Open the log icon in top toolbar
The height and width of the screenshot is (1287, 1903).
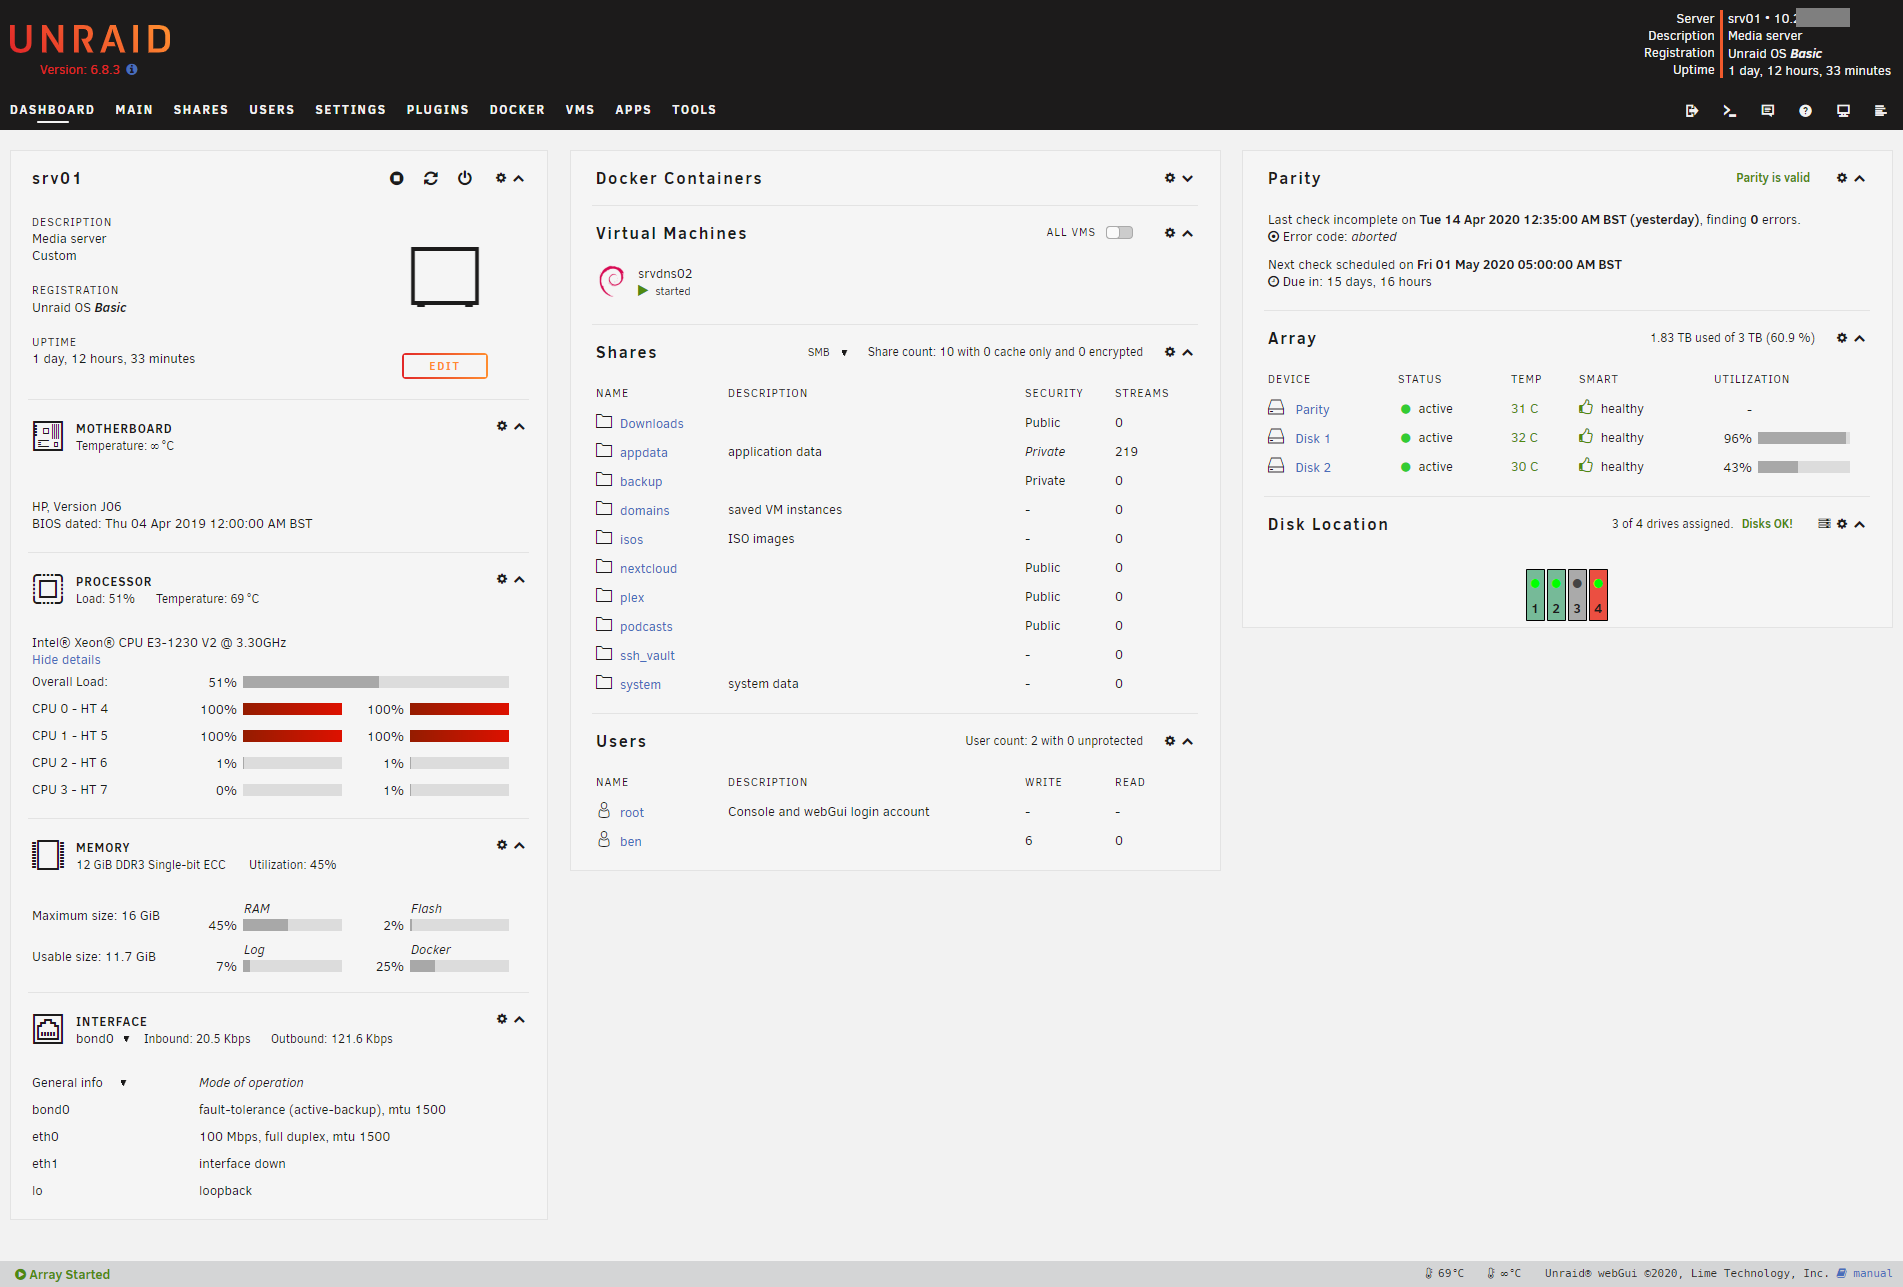1880,111
